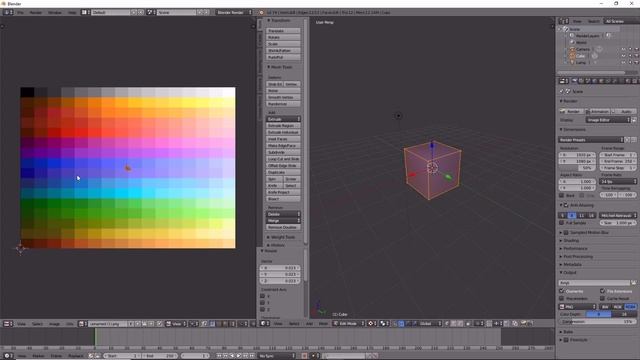This screenshot has width=640, height=360.
Task: Select the Camera object icon in outliner
Action: click(x=572, y=49)
